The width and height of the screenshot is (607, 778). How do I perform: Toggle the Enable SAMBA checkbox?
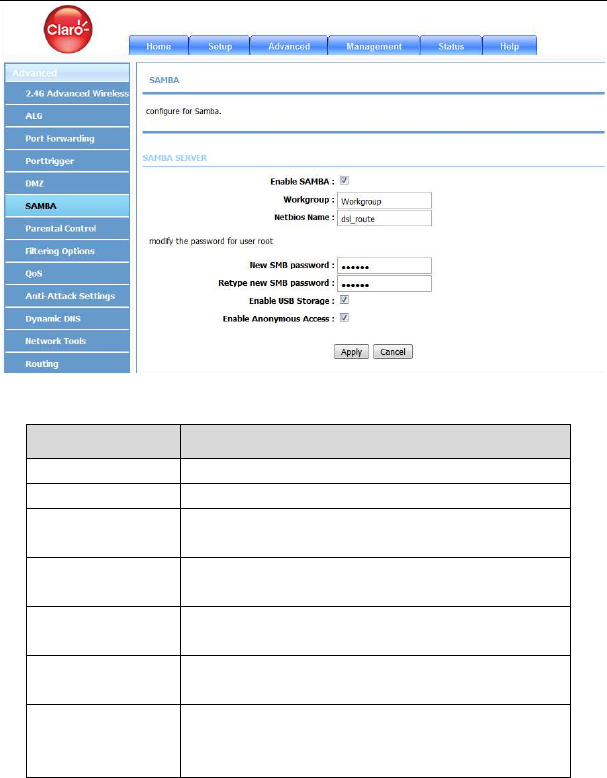pyautogui.click(x=344, y=181)
